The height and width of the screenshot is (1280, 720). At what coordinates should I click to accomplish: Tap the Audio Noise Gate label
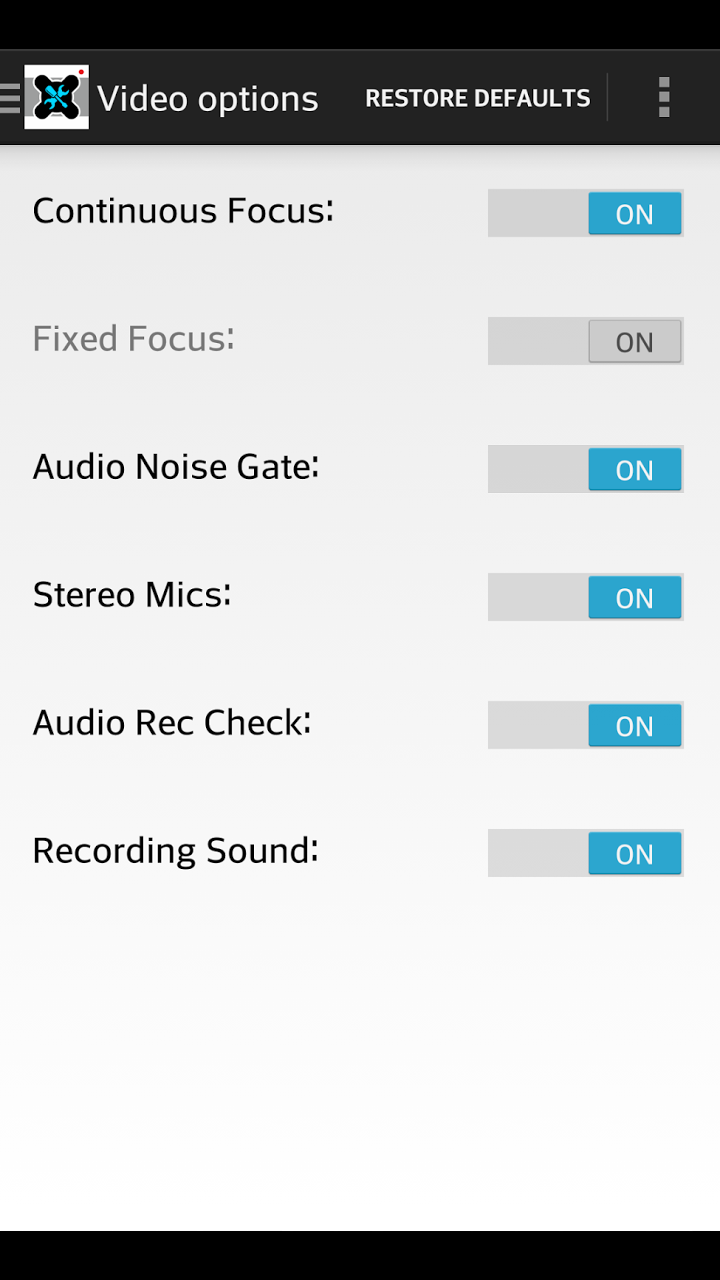click(x=176, y=467)
